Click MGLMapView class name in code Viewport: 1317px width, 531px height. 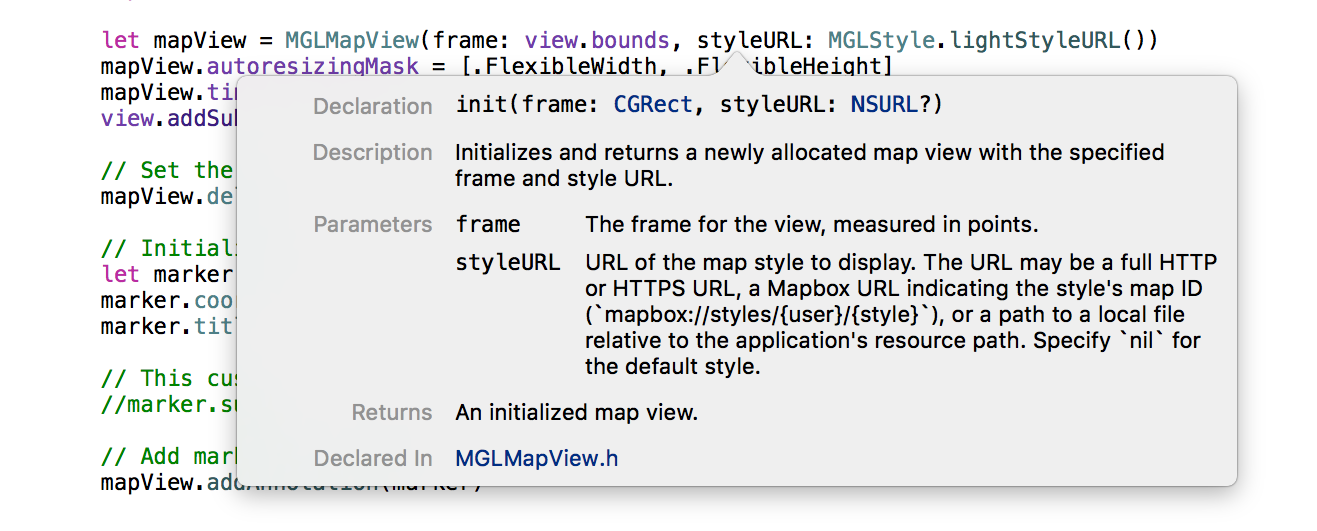point(352,41)
